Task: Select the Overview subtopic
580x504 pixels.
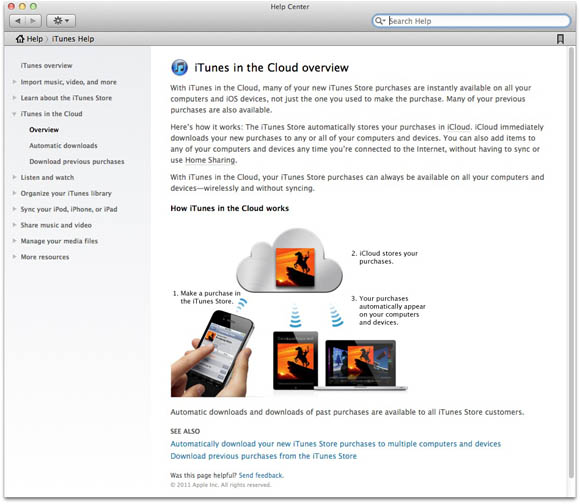Action: click(x=44, y=130)
